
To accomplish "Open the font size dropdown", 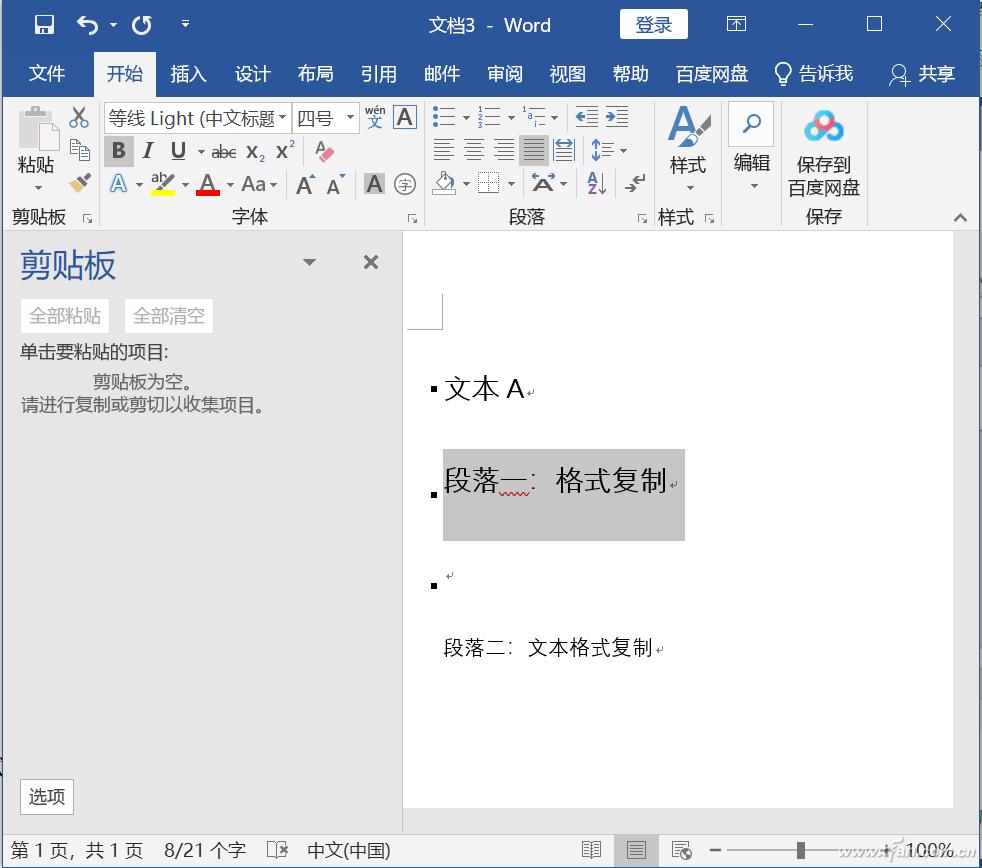I will point(350,117).
